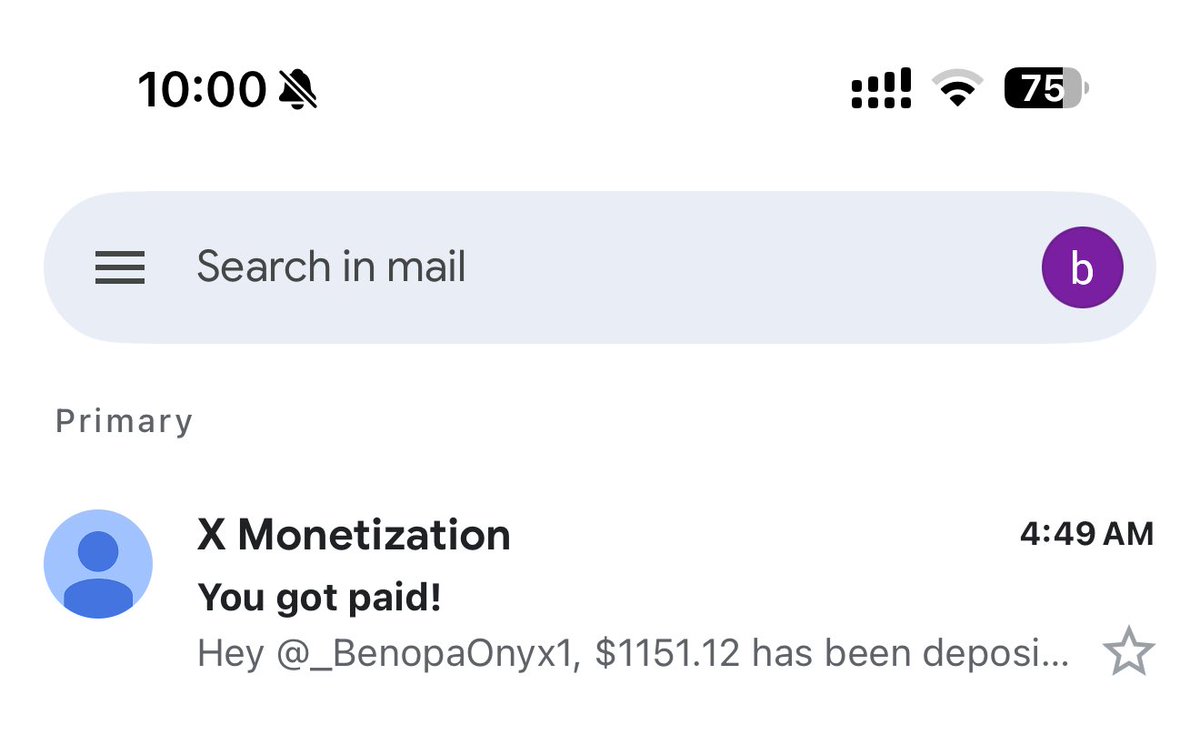Open the email from X Monetization
Viewport: 1200px width, 735px height.
[600, 594]
